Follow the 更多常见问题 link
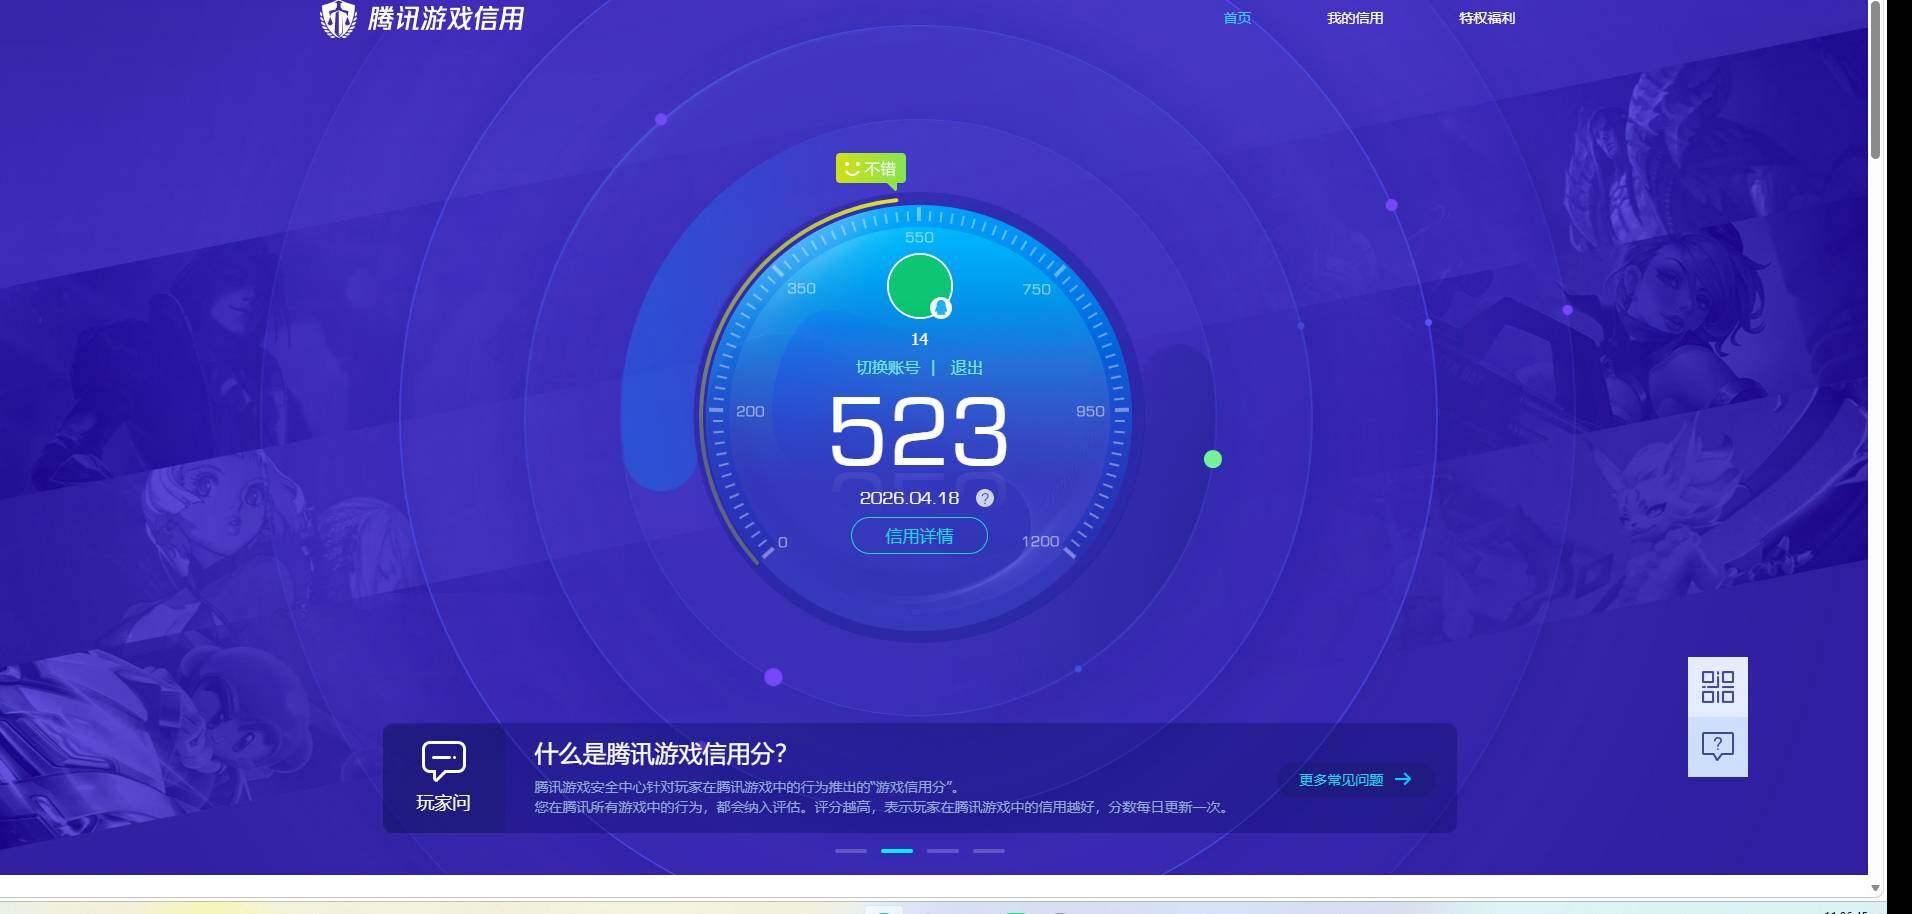 tap(1340, 779)
